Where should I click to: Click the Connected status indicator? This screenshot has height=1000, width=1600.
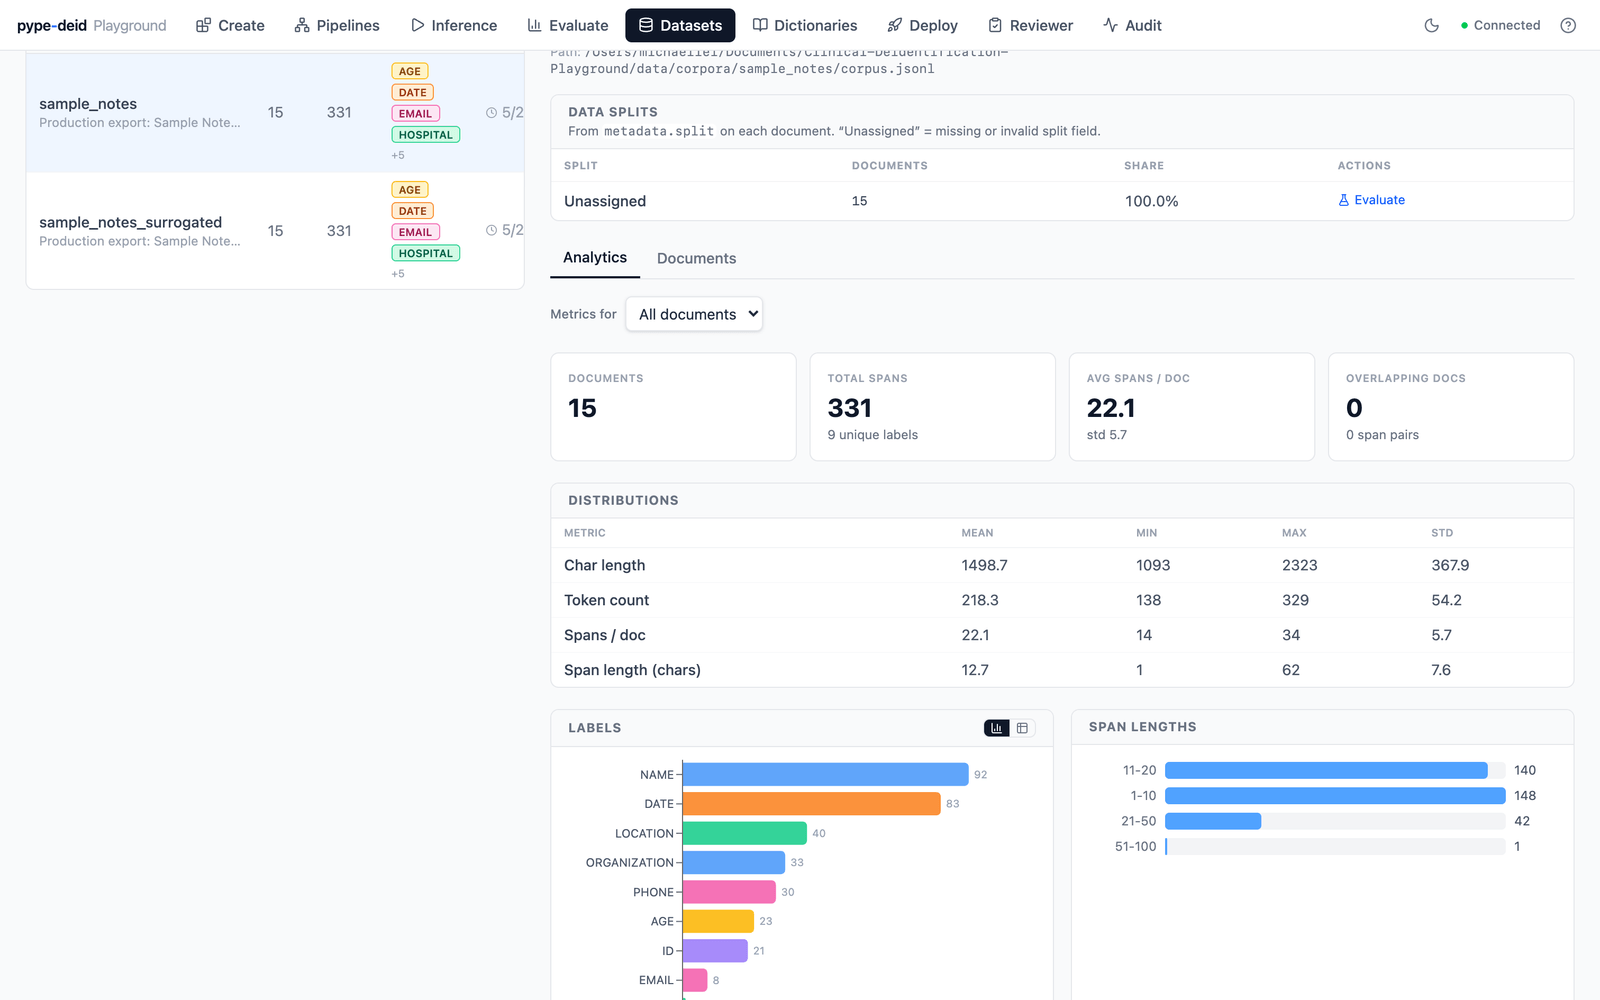point(1500,25)
